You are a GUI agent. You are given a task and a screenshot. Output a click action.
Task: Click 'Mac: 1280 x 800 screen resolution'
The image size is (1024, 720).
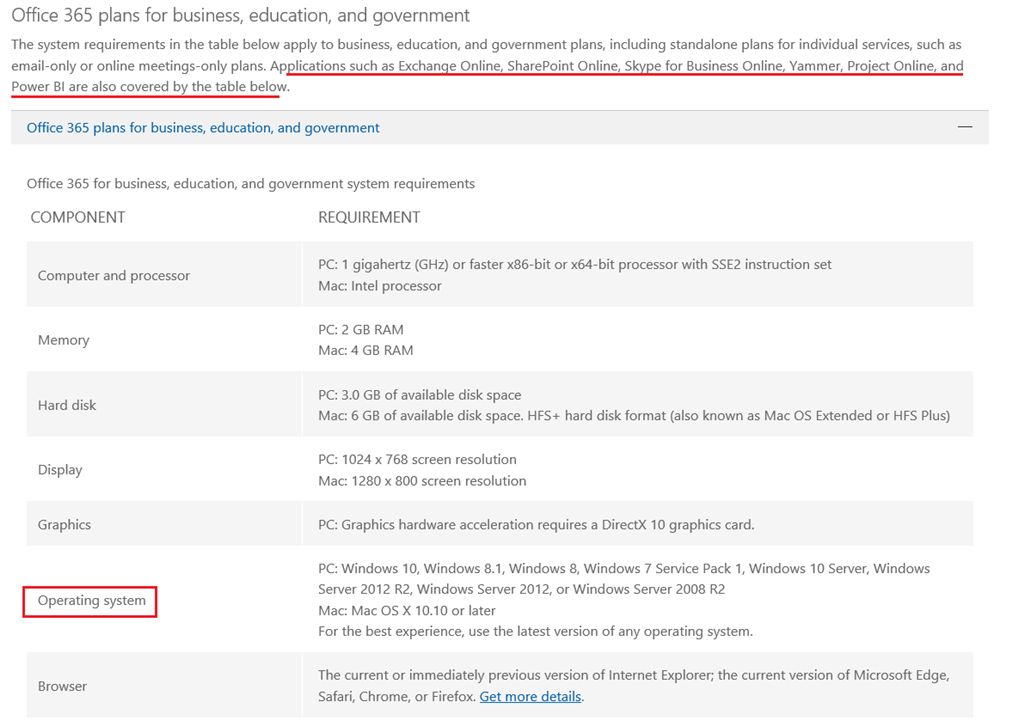(422, 481)
